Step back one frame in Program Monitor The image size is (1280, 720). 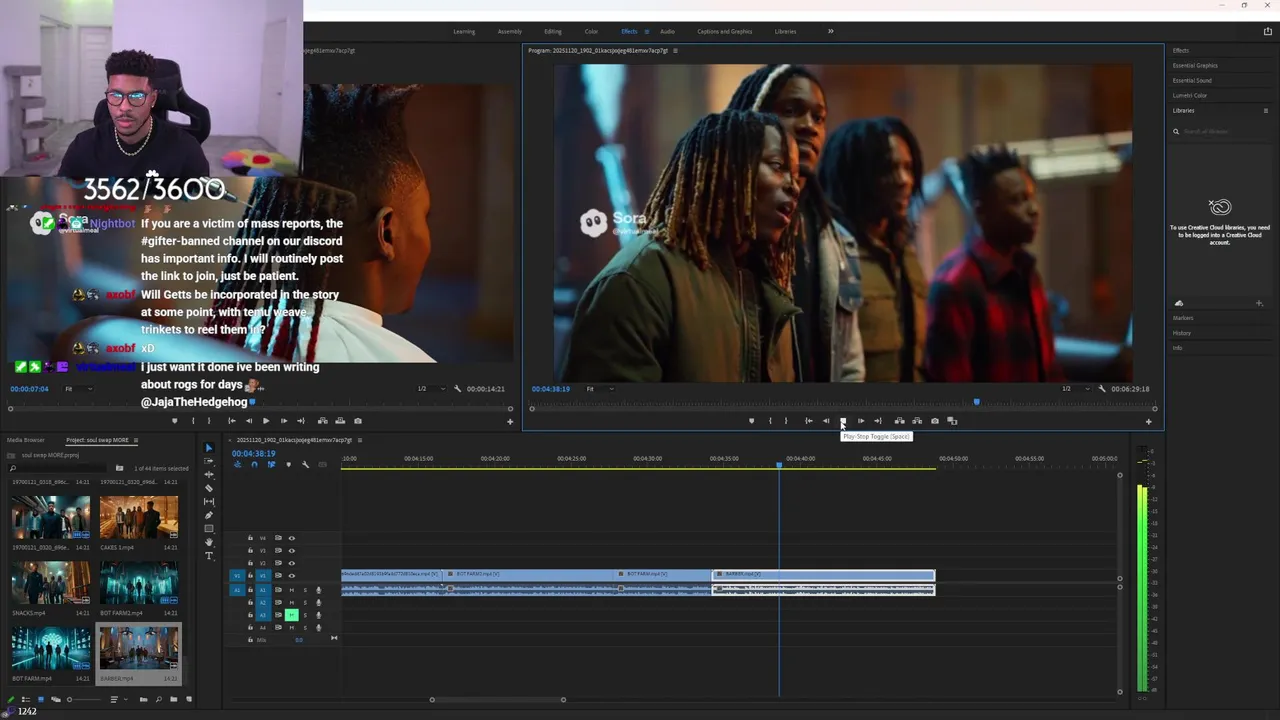click(826, 421)
